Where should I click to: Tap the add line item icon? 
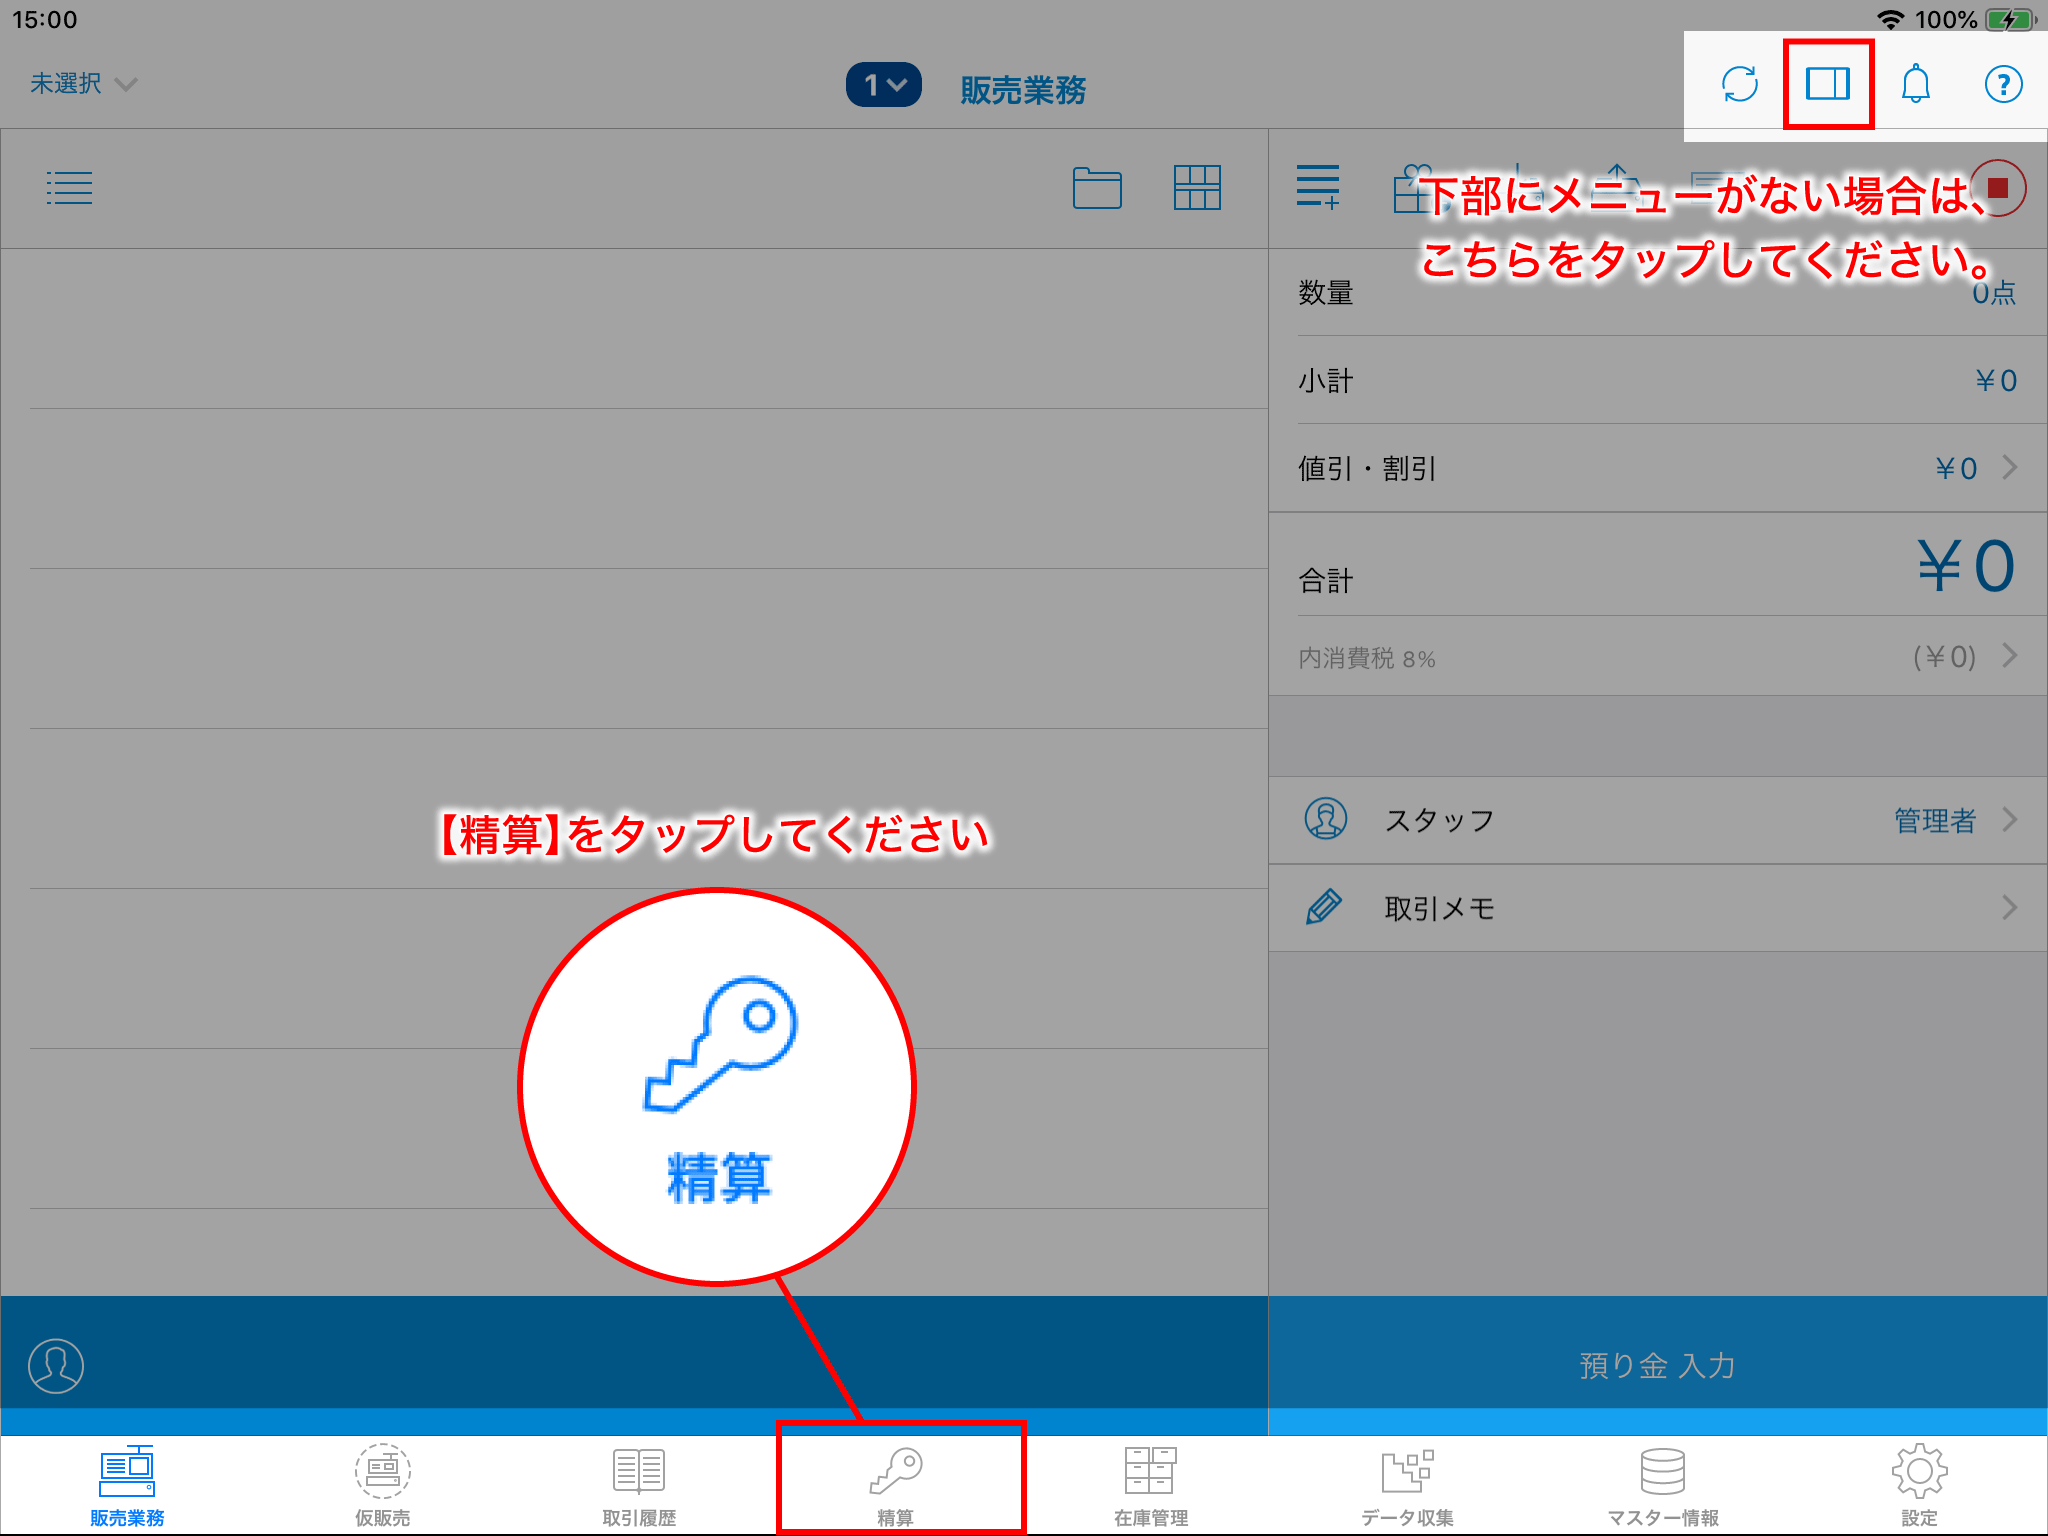pyautogui.click(x=1318, y=187)
